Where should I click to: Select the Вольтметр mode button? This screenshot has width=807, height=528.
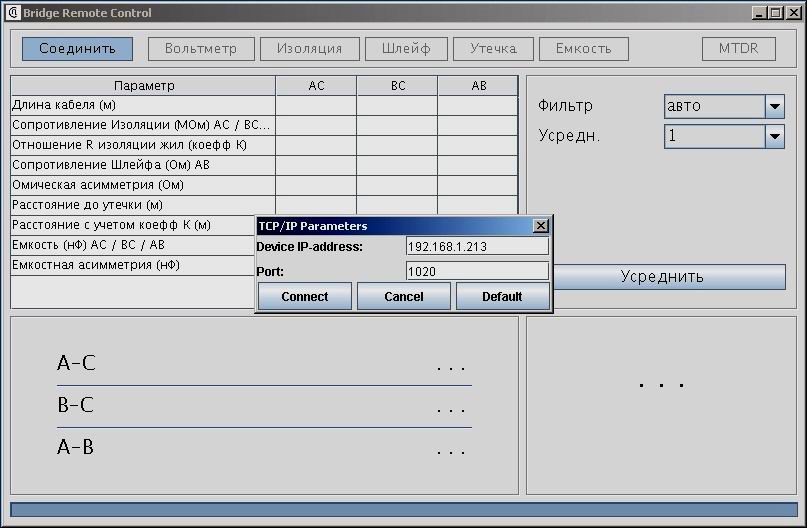coord(200,48)
